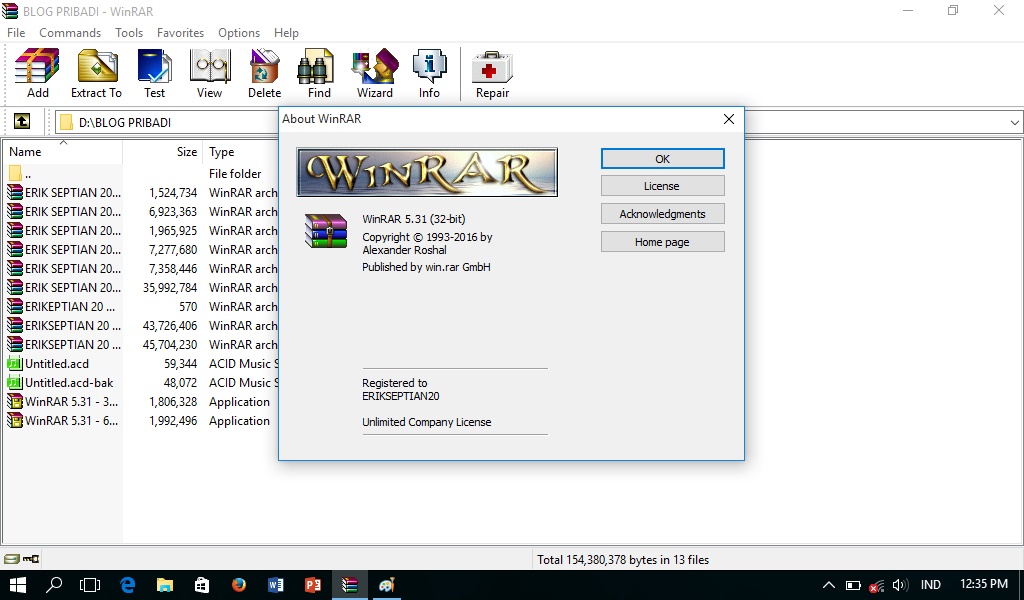
Task: Open the File menu
Action: 16,33
